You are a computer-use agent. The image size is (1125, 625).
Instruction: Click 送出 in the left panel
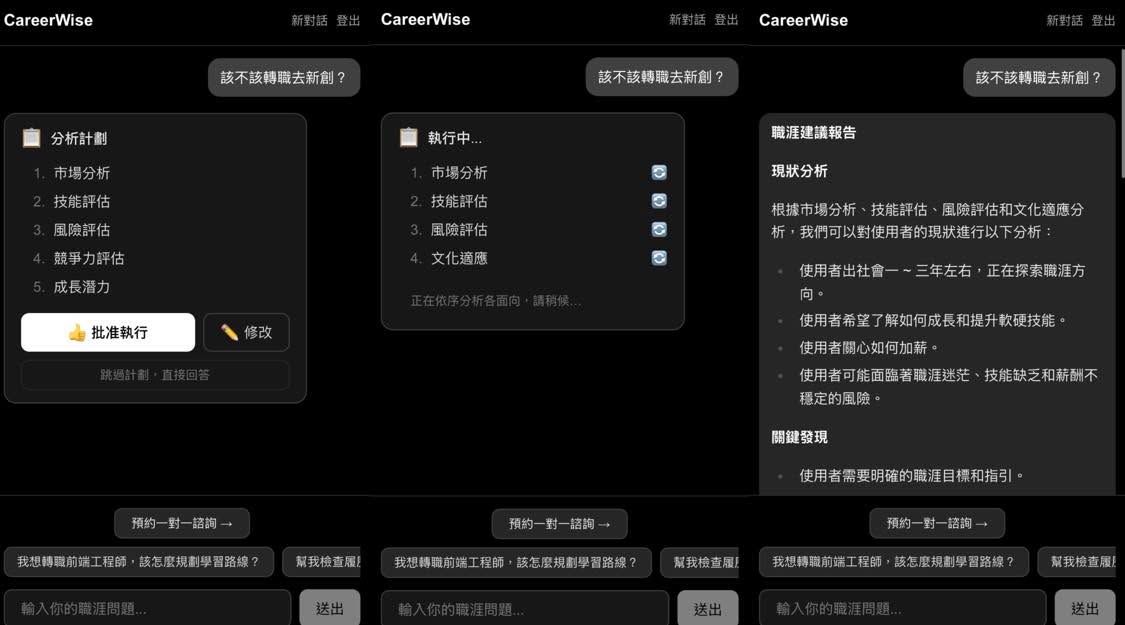330,608
